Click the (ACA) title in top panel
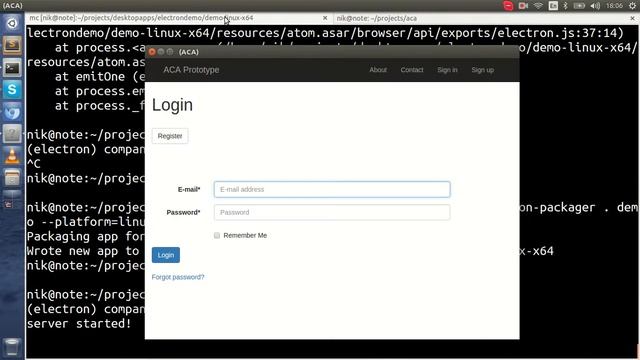The height and width of the screenshot is (360, 640). (12, 6)
